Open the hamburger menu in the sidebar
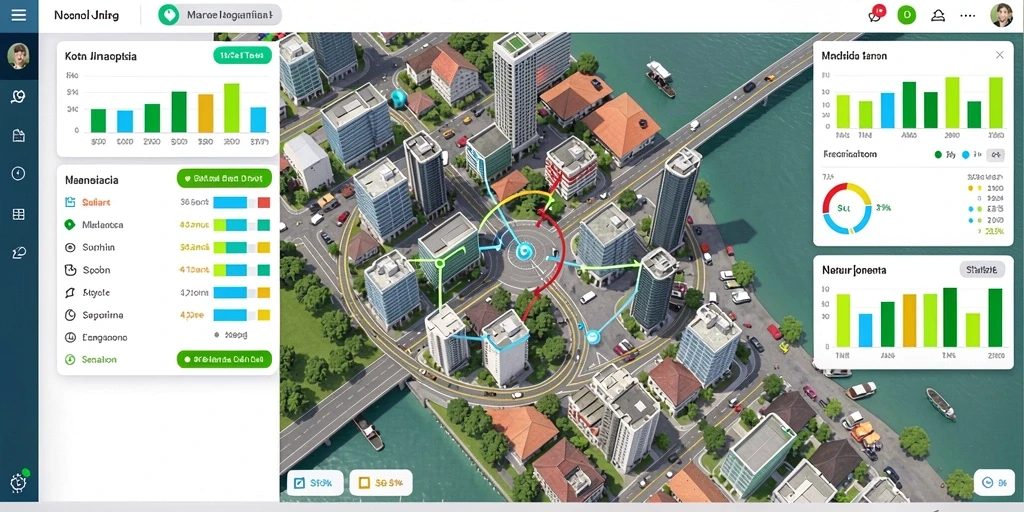The width and height of the screenshot is (1024, 512). tap(19, 14)
